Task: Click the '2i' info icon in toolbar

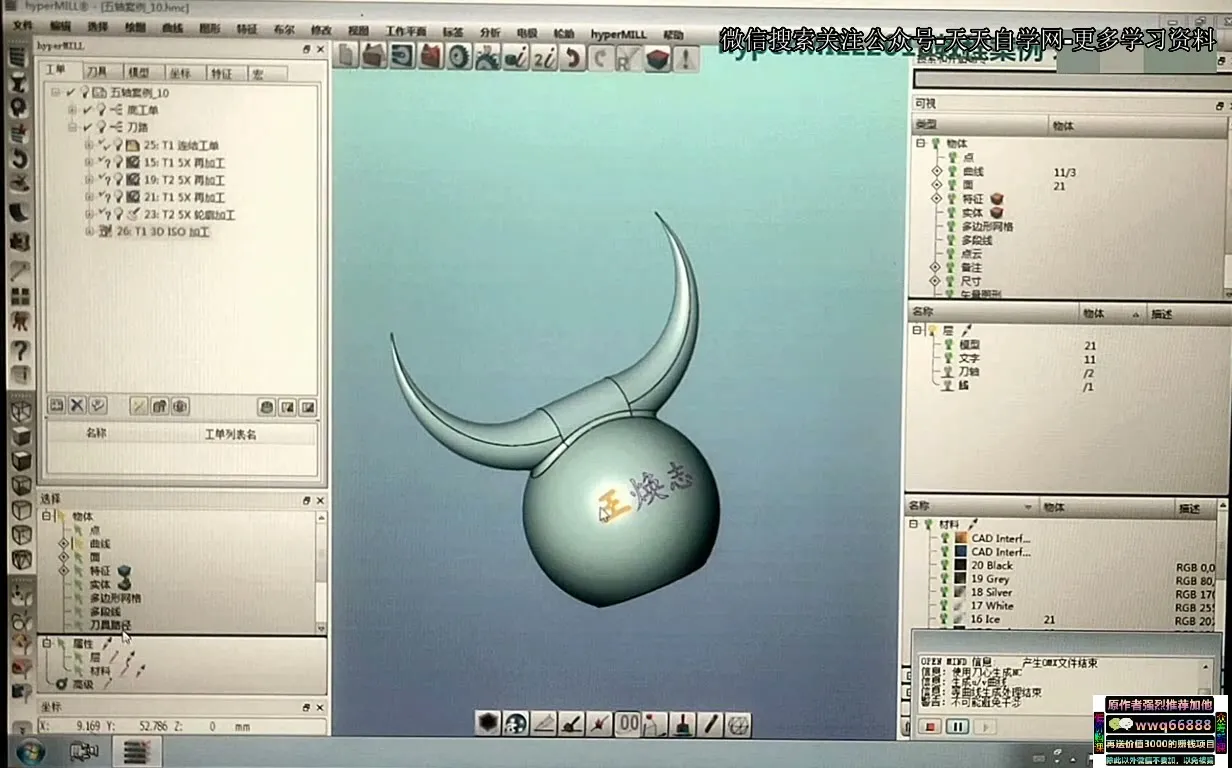Action: (544, 58)
